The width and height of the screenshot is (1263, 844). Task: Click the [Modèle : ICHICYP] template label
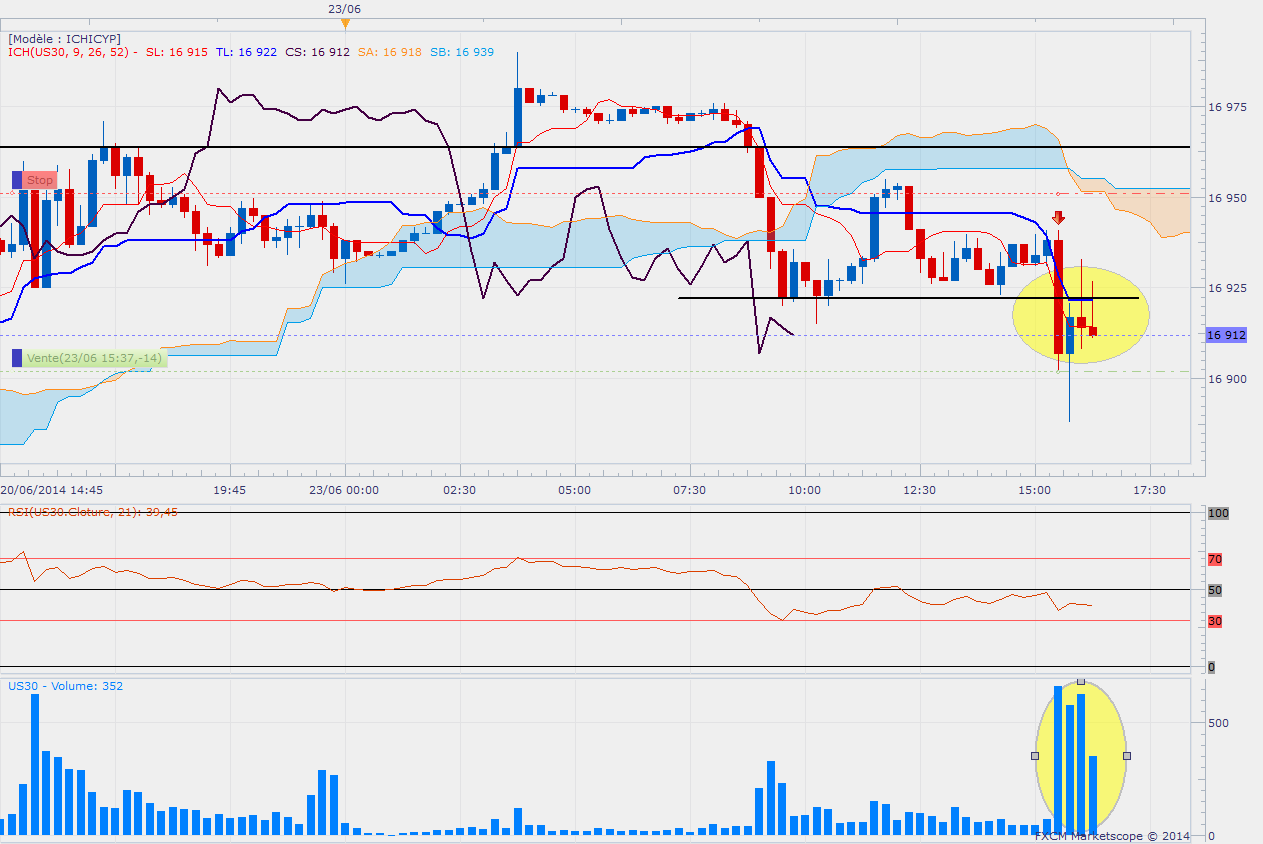64,39
